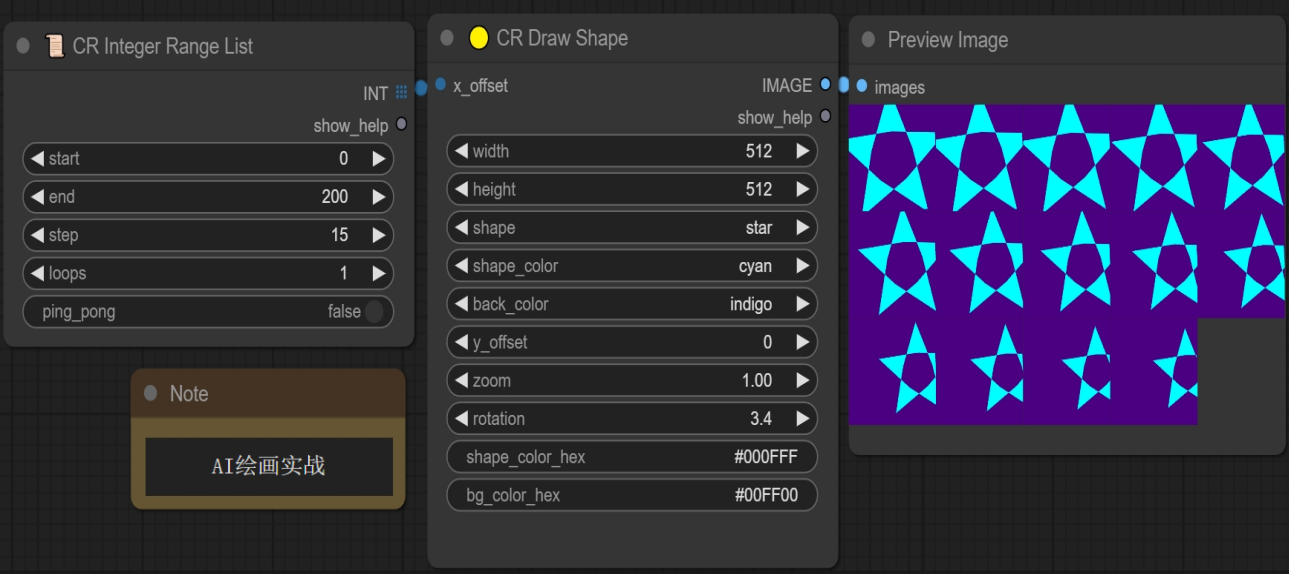Collapse the Note node dot
The height and width of the screenshot is (574, 1289).
coord(151,394)
